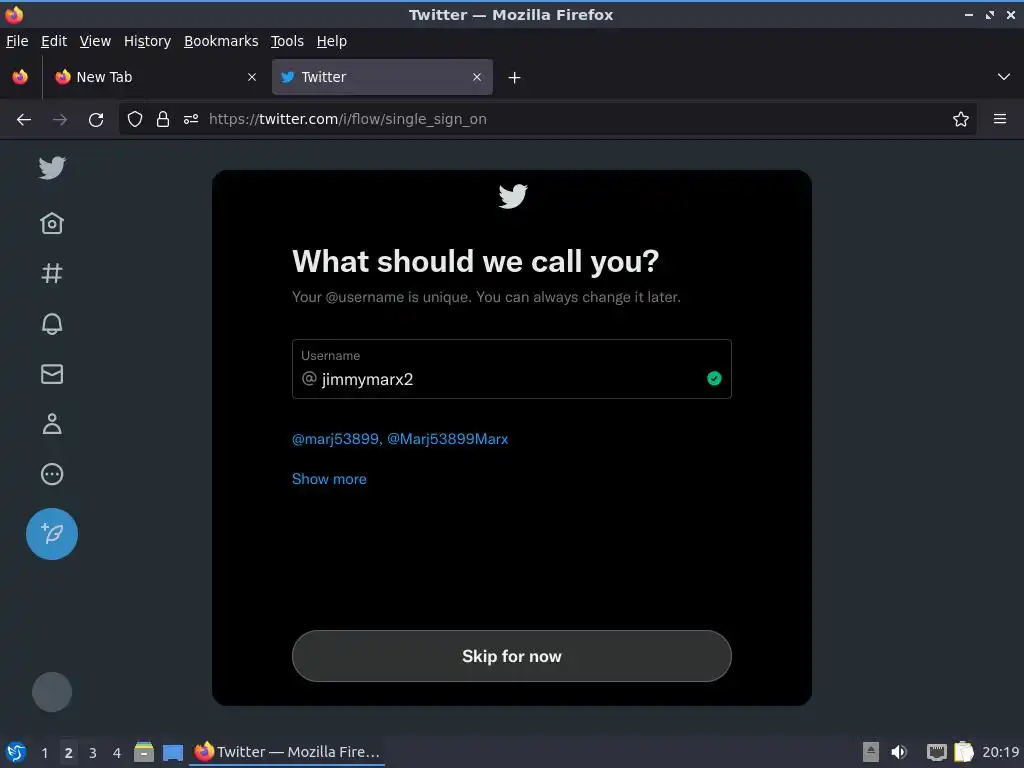Image resolution: width=1024 pixels, height=768 pixels.
Task: Open the History menu
Action: click(148, 41)
